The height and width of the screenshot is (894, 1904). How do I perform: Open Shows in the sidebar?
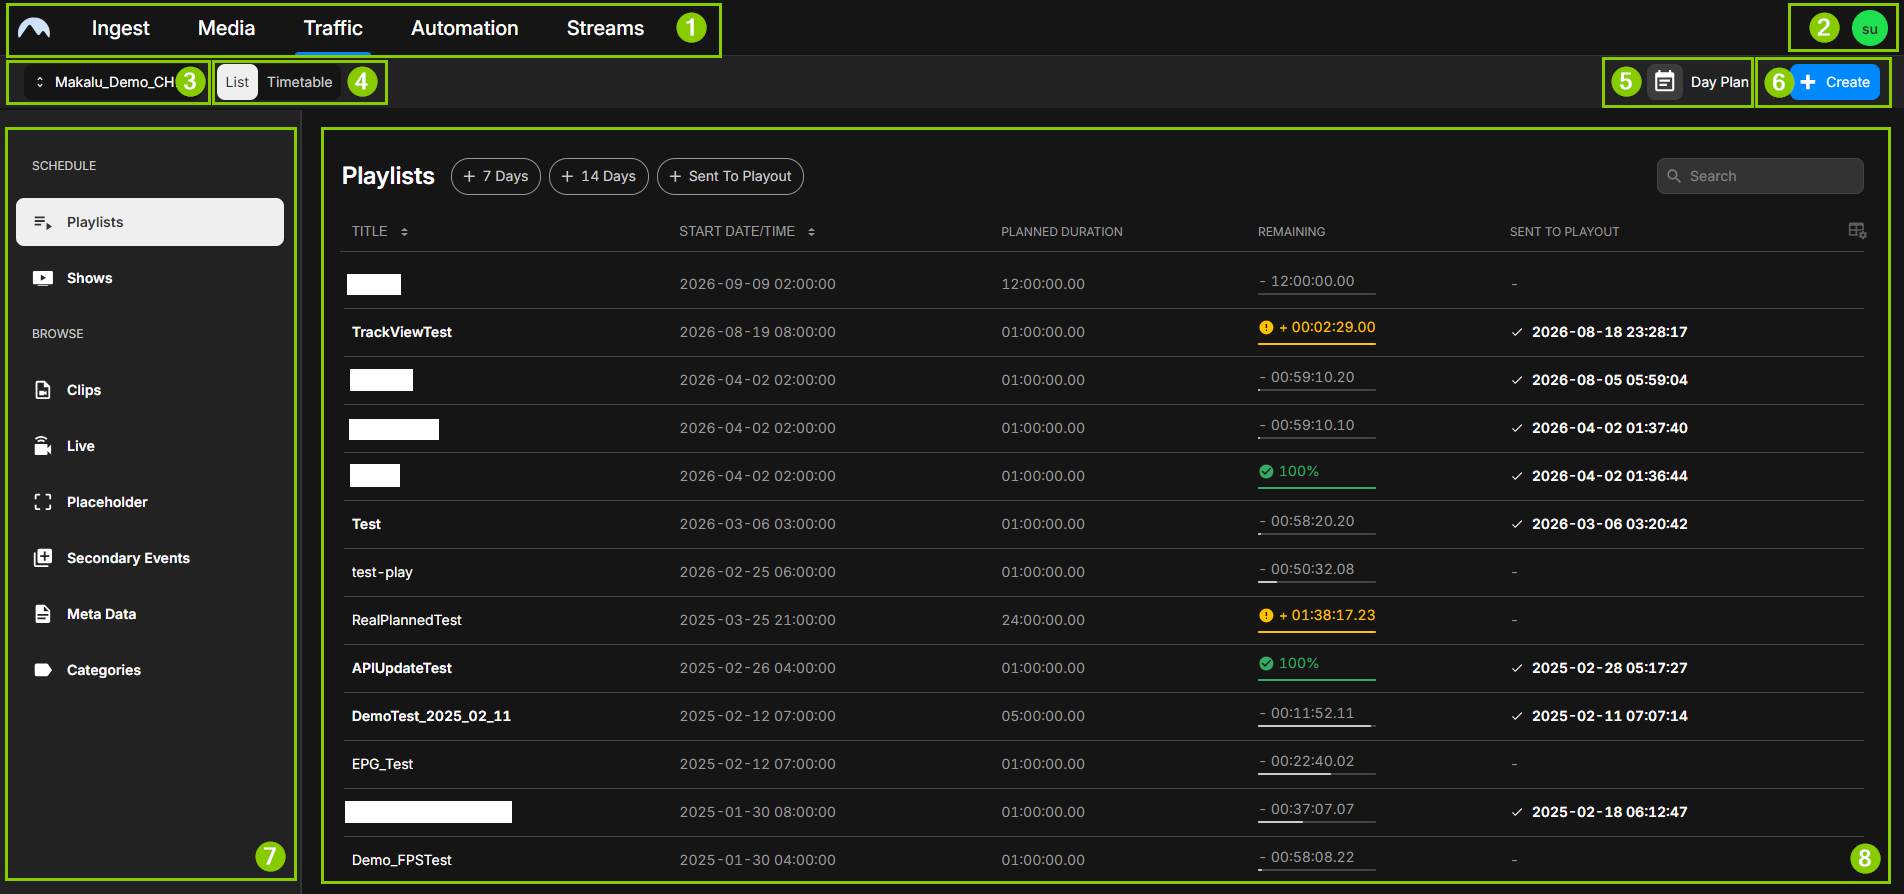pyautogui.click(x=150, y=278)
